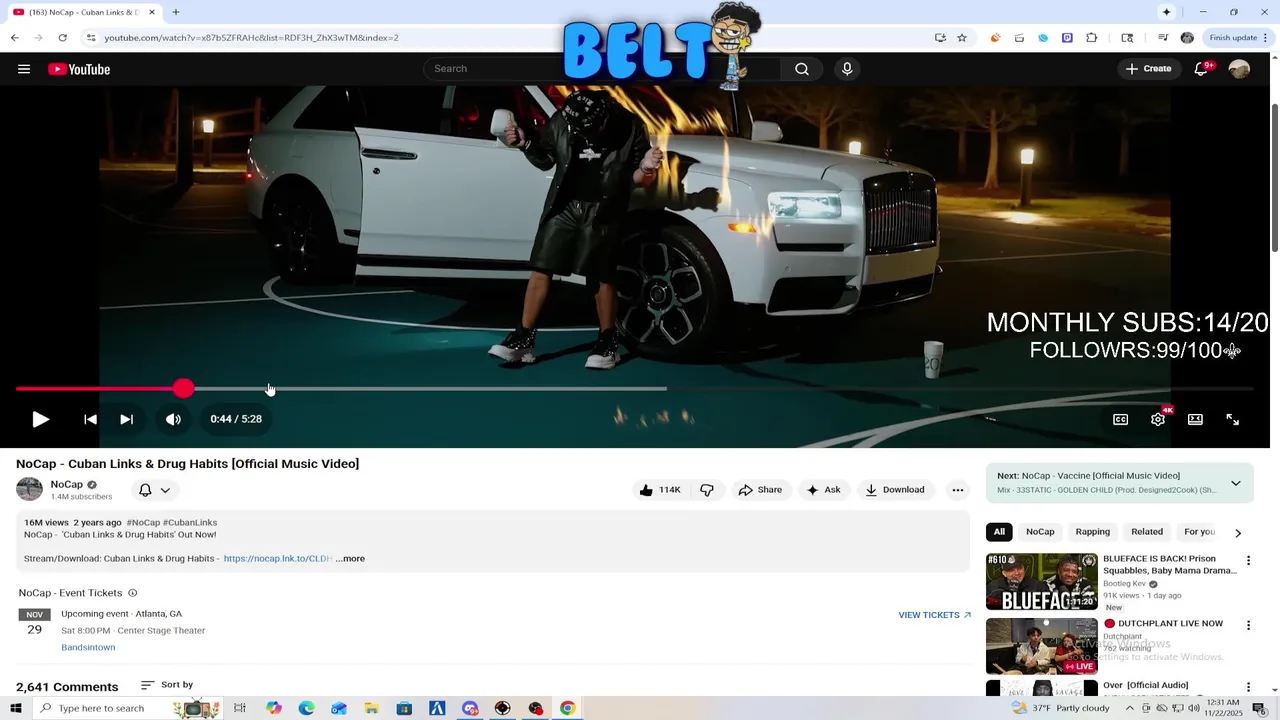Image resolution: width=1280 pixels, height=720 pixels.
Task: Open the Create menu
Action: (1148, 69)
